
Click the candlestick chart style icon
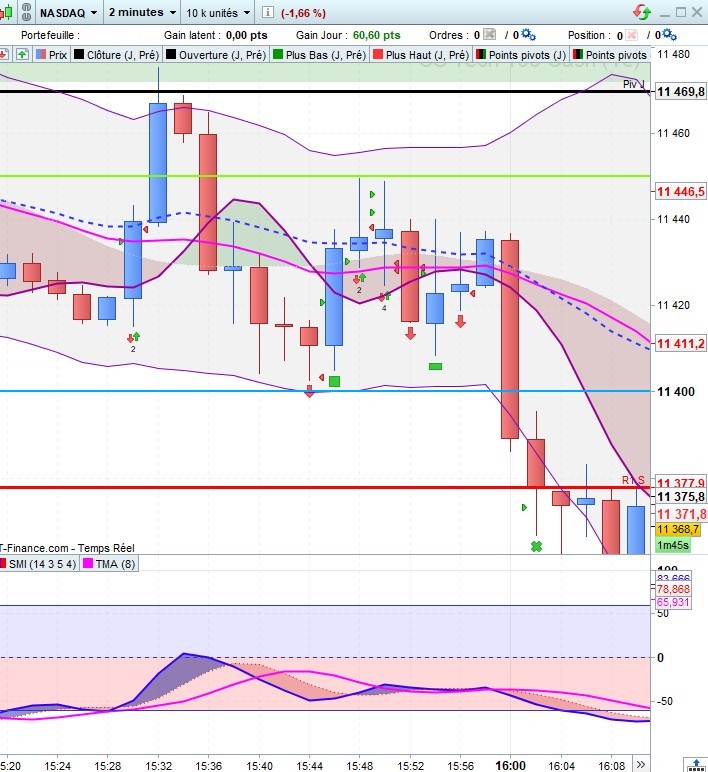point(6,12)
